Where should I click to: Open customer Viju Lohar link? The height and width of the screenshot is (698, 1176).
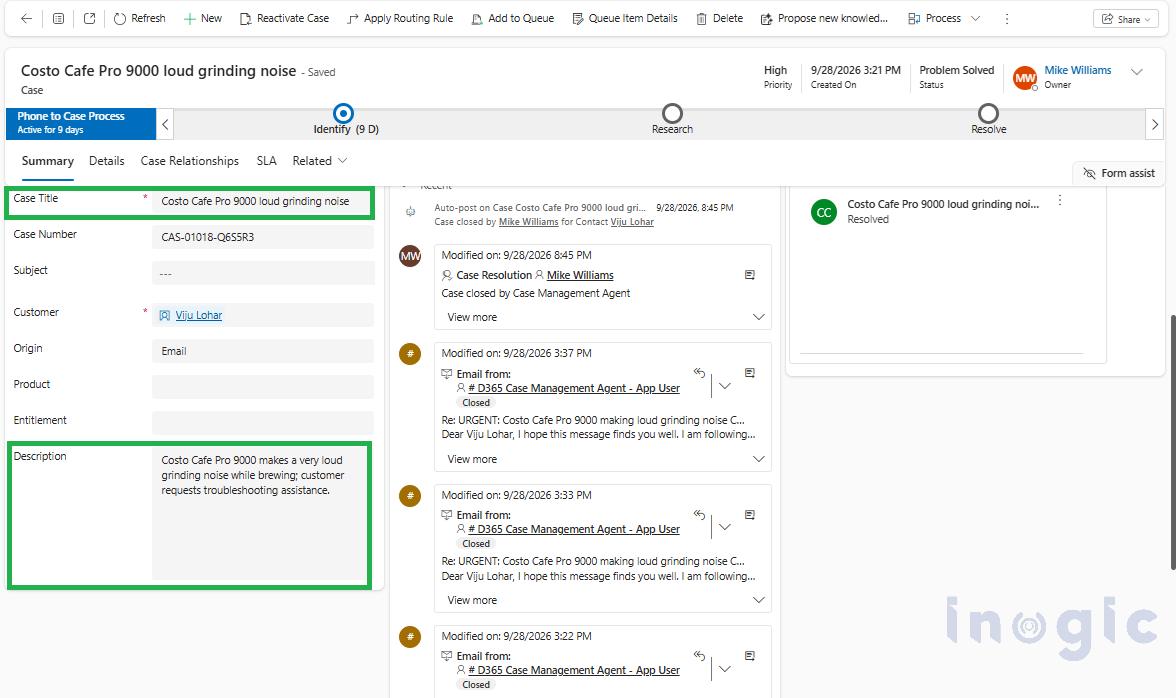pyautogui.click(x=199, y=315)
